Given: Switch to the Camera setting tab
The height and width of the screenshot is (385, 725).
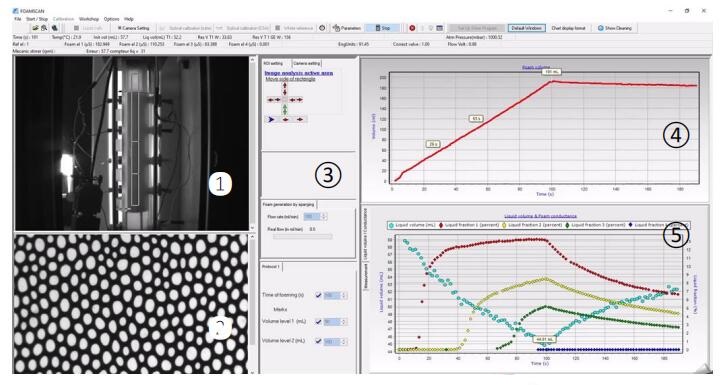Looking at the screenshot, I should [307, 63].
